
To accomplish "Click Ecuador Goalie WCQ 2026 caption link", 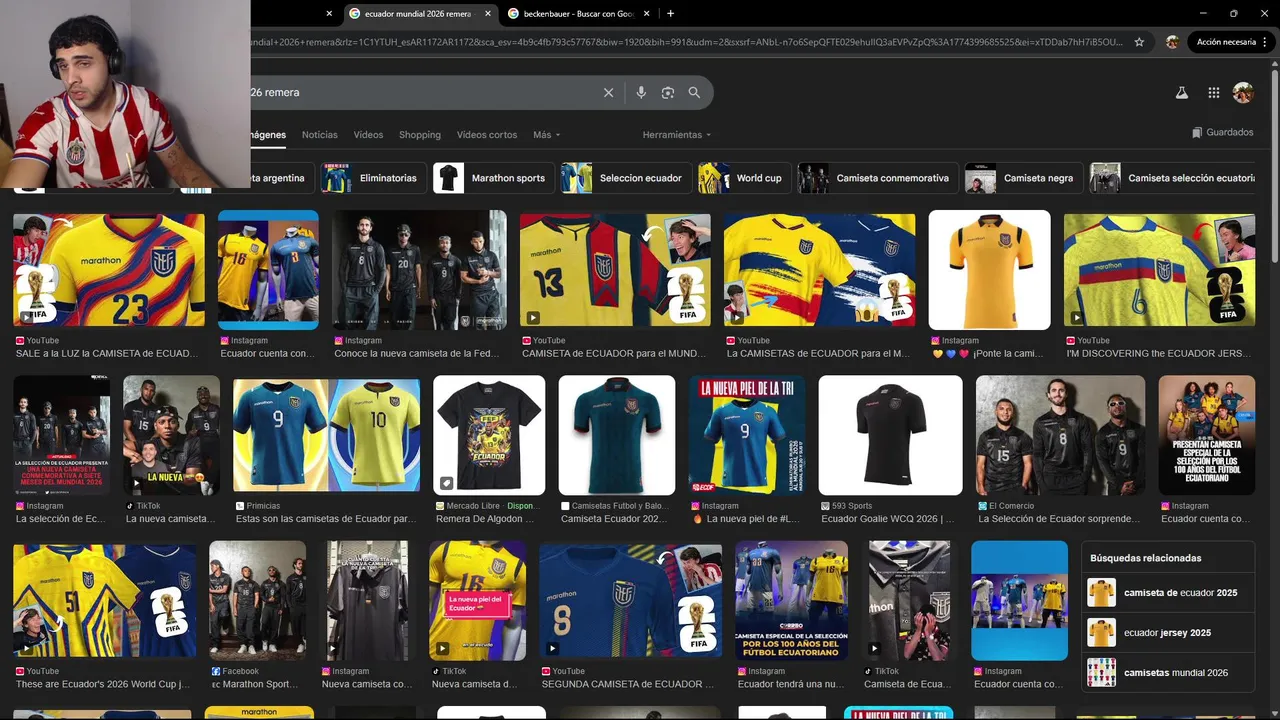I will pos(888,519).
